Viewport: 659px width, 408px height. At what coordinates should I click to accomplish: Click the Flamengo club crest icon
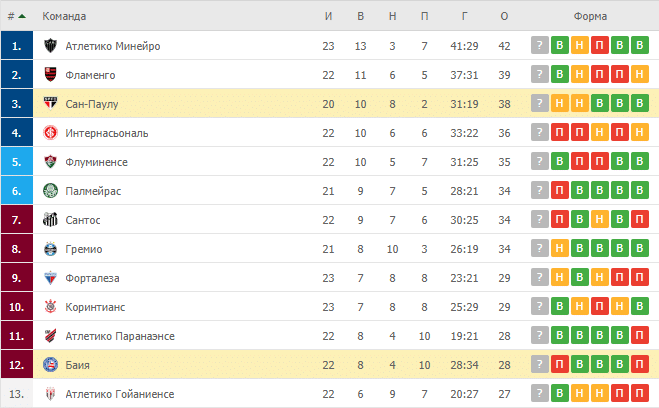click(x=50, y=74)
